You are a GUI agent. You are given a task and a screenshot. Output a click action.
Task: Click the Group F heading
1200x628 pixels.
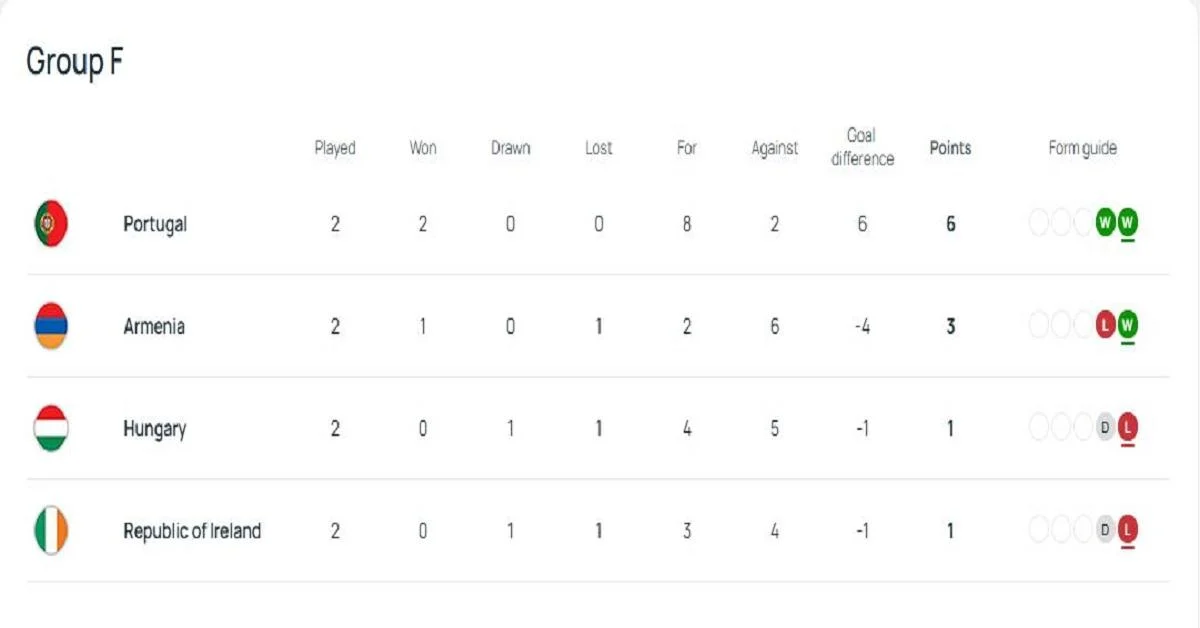74,62
